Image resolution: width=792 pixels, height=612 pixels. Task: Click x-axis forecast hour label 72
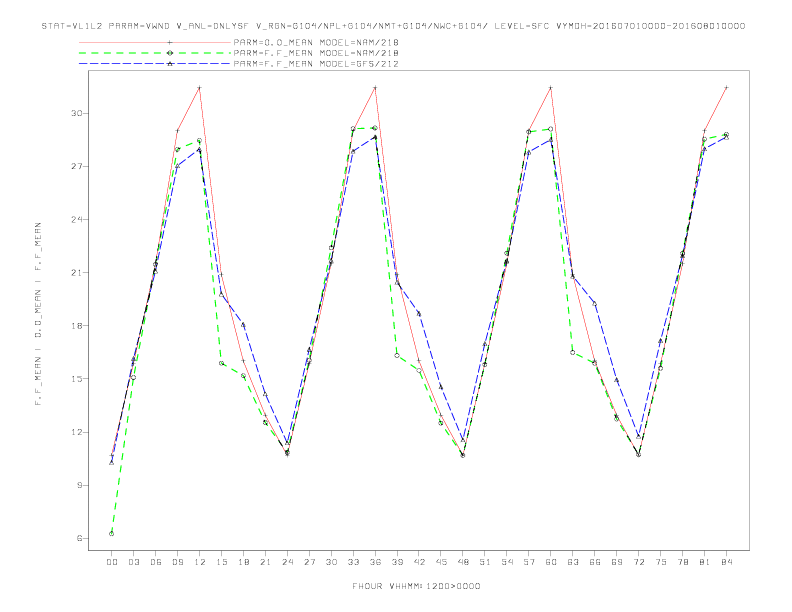pos(638,562)
